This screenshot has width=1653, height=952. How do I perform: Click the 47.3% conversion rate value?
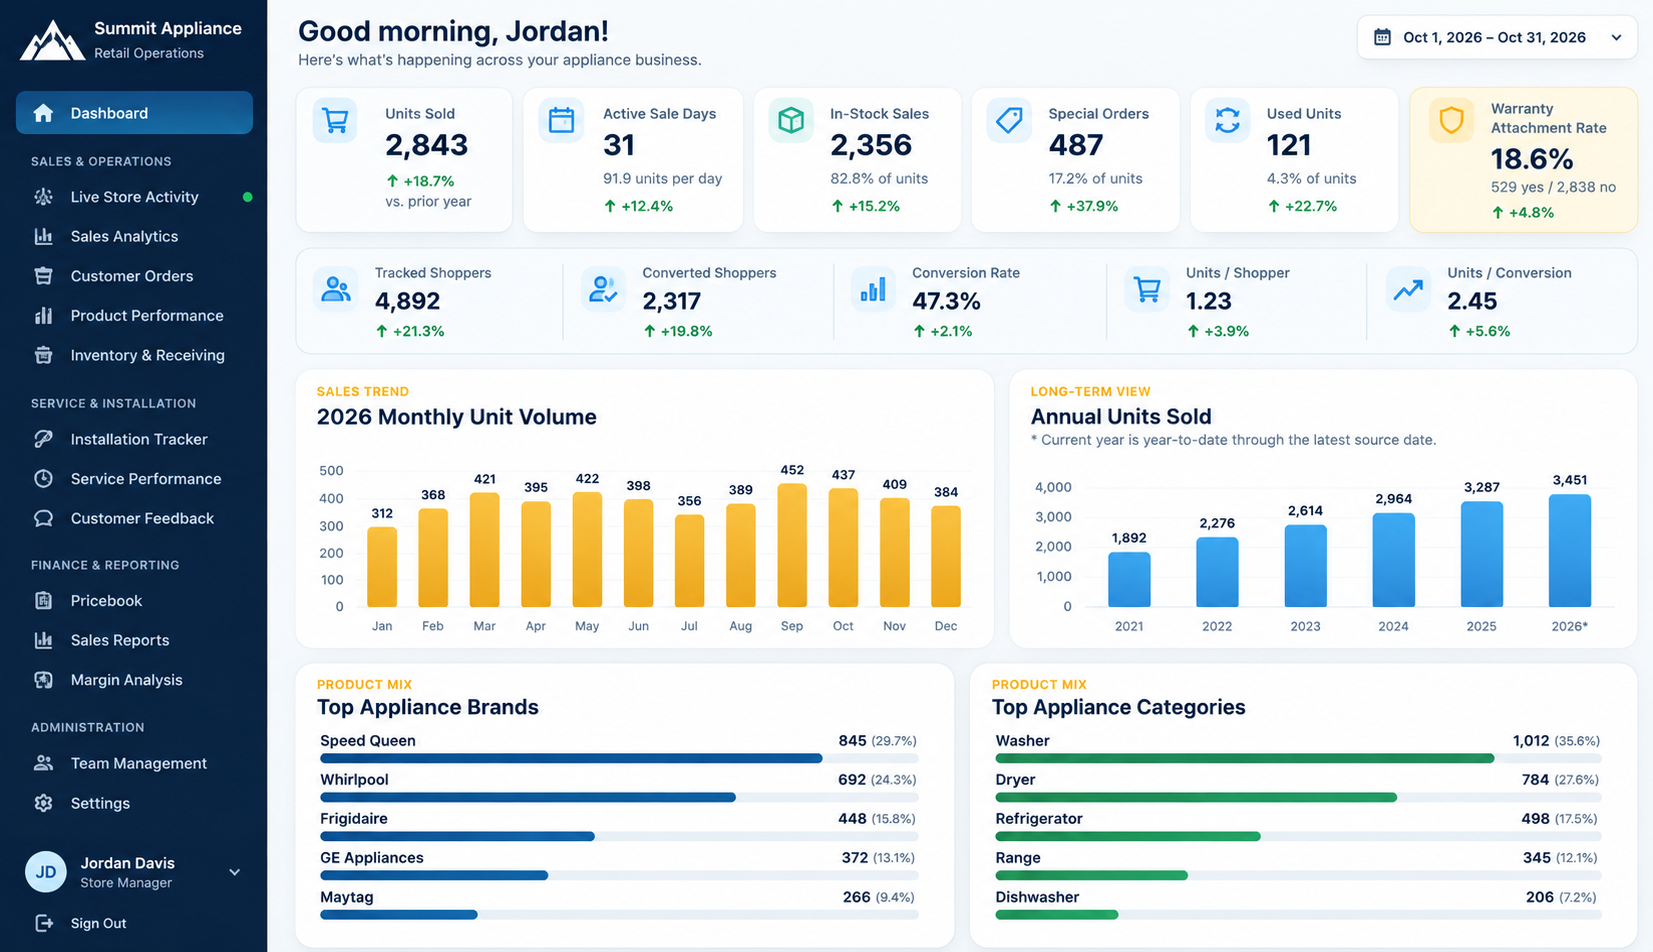click(x=946, y=301)
